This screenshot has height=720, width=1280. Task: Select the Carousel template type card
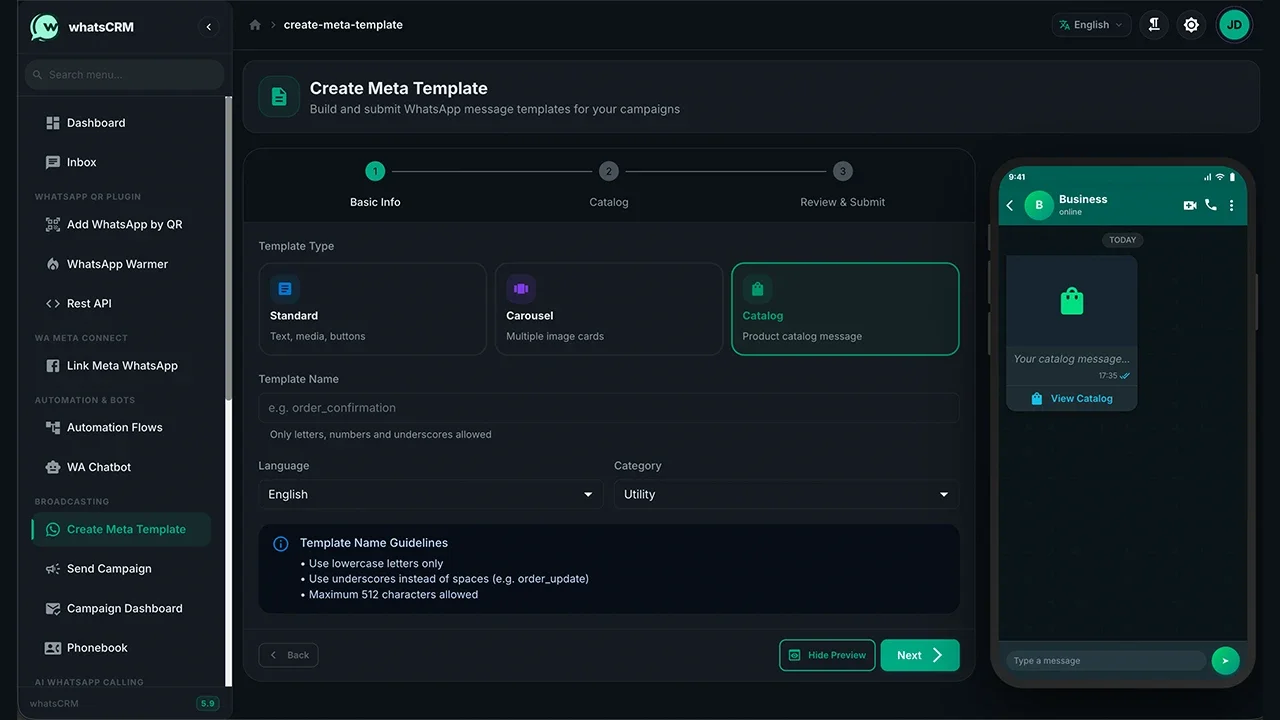609,309
